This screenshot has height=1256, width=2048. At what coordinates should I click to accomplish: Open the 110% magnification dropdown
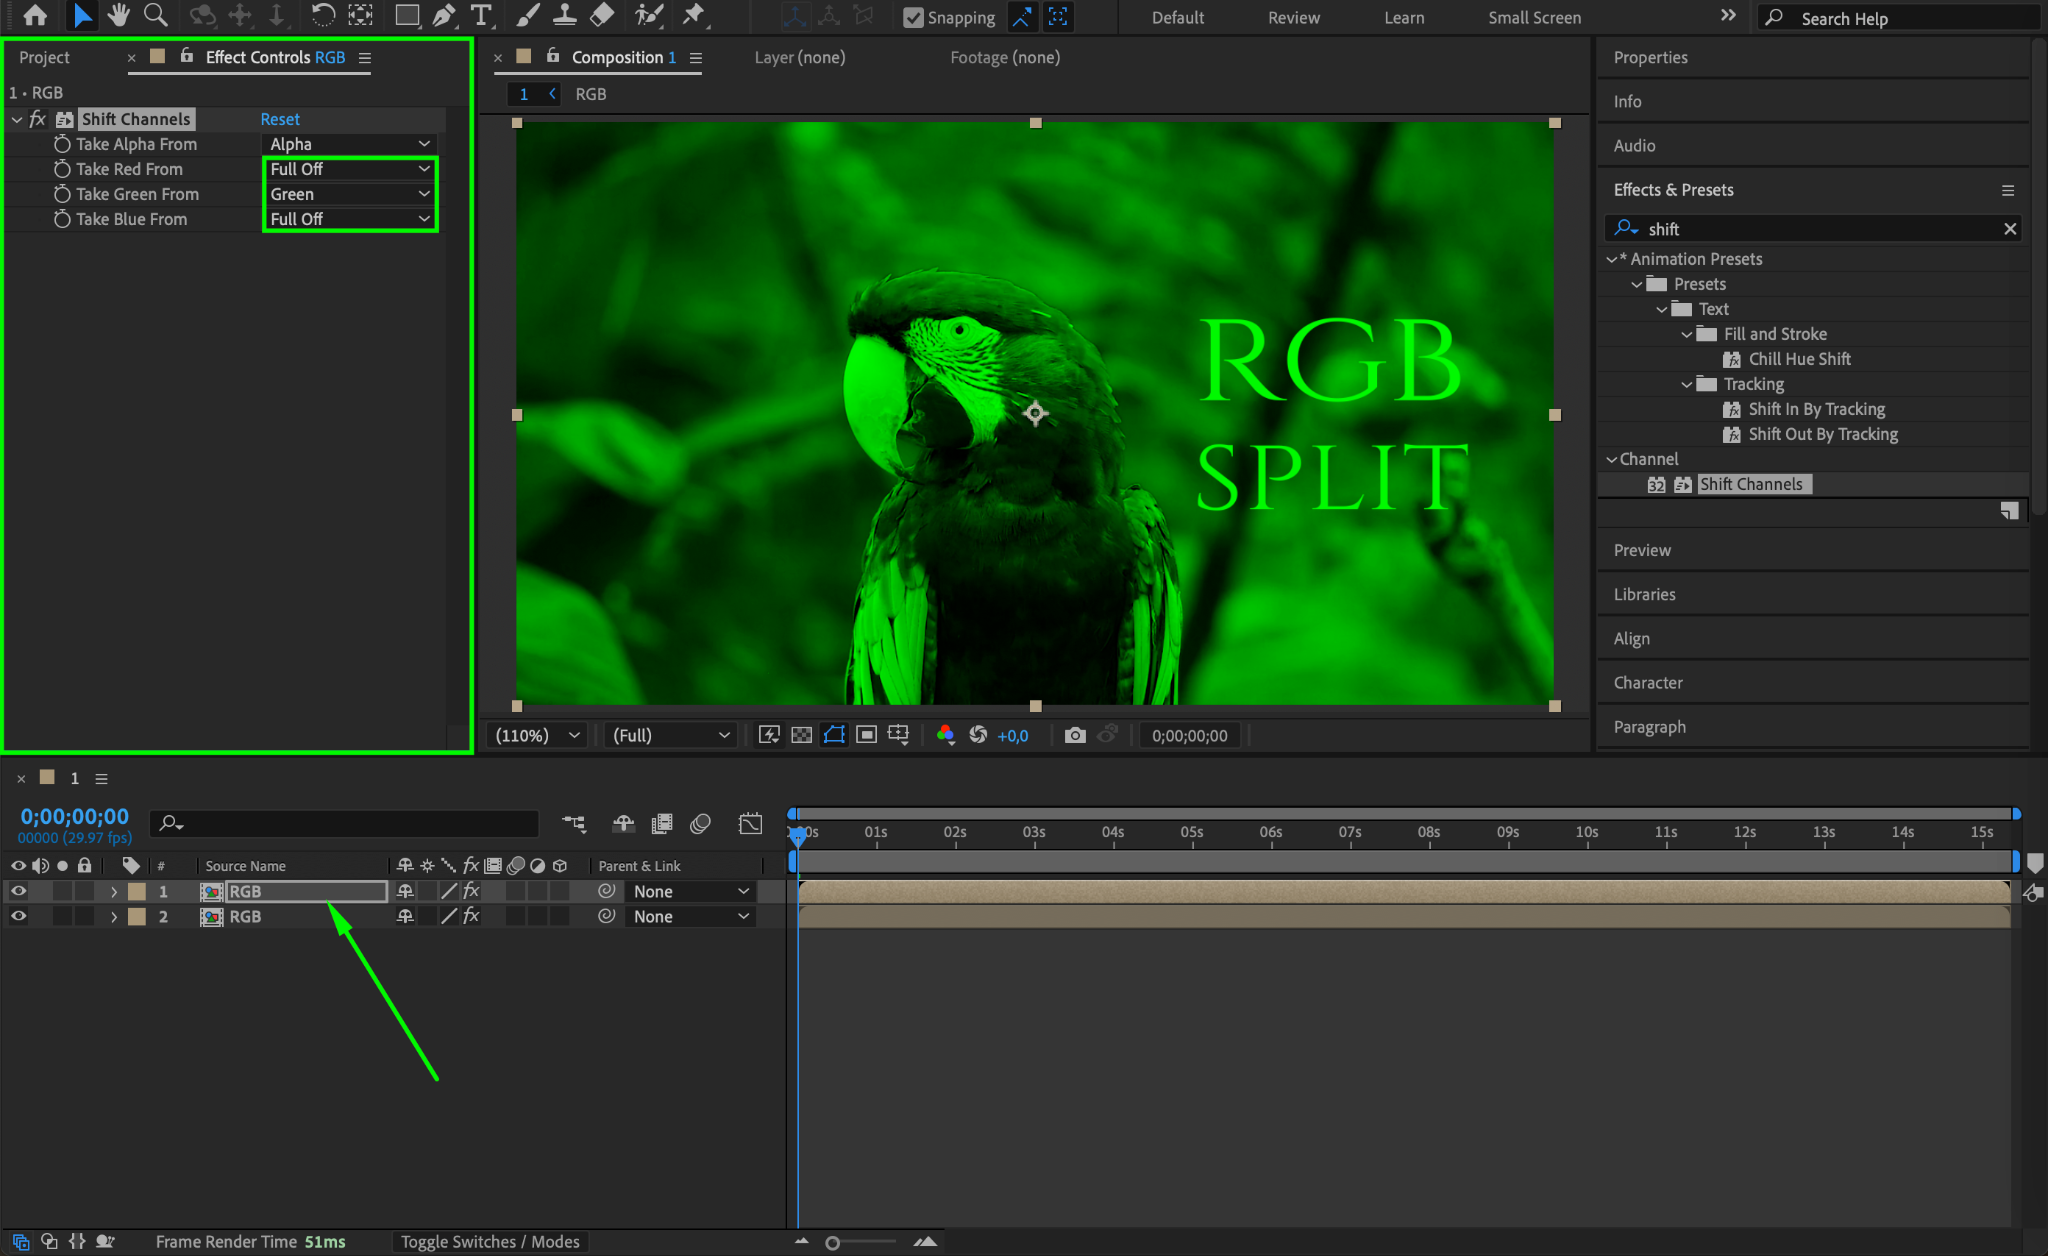click(538, 735)
